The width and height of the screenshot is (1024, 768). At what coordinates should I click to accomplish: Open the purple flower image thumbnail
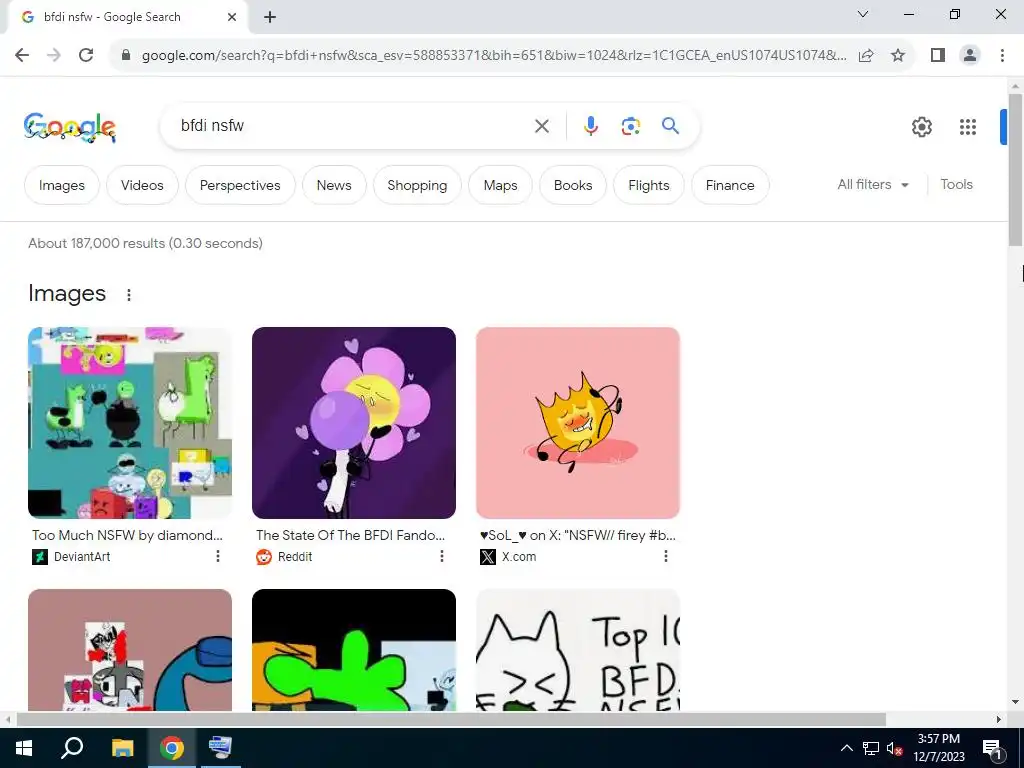(x=354, y=423)
